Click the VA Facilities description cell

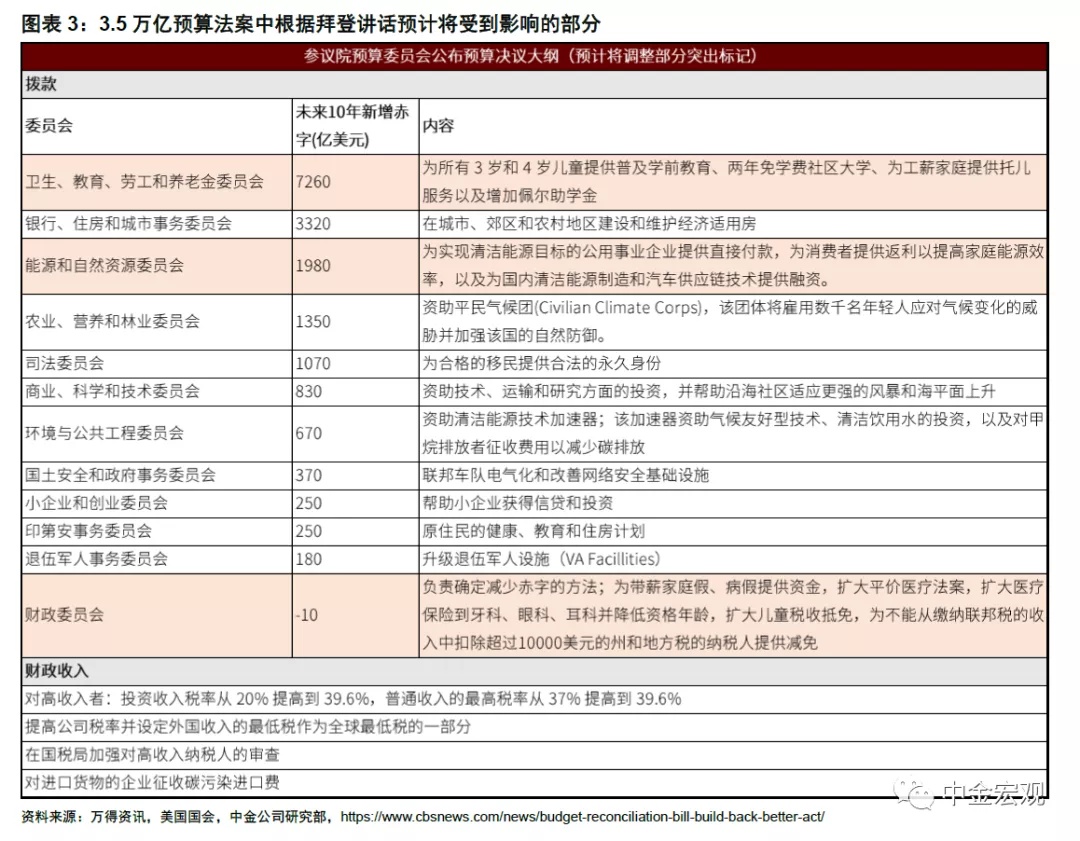[x=732, y=558]
